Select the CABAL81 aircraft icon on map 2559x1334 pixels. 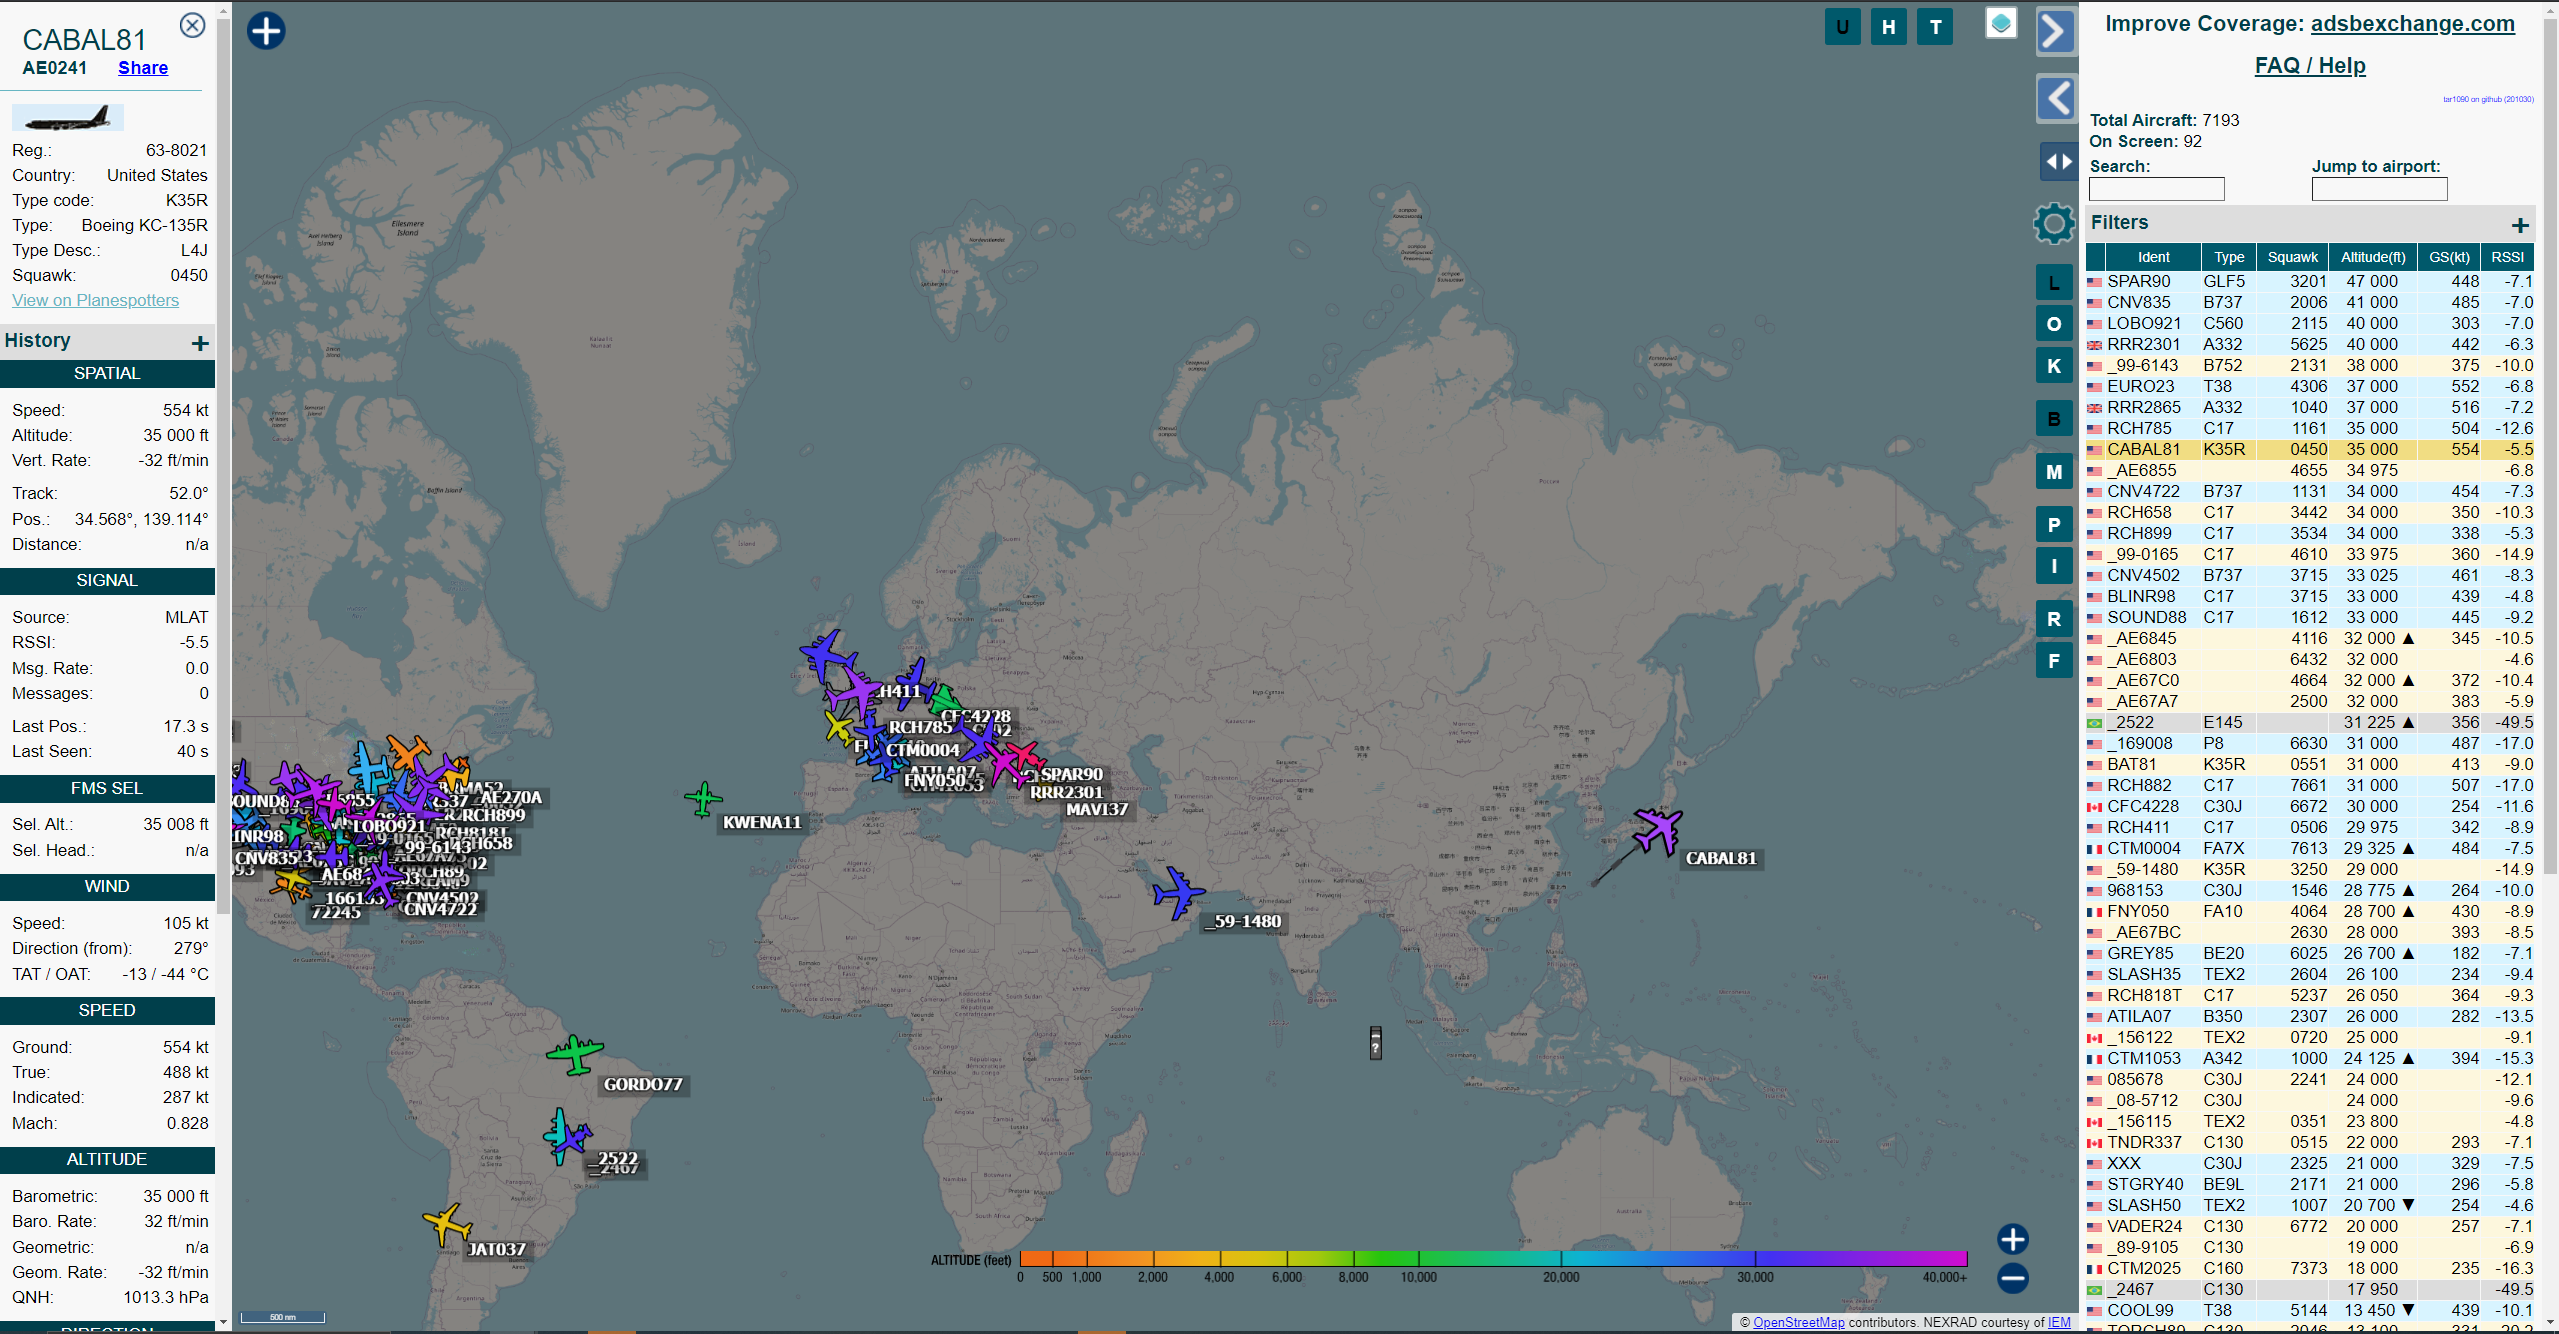[x=1660, y=830]
